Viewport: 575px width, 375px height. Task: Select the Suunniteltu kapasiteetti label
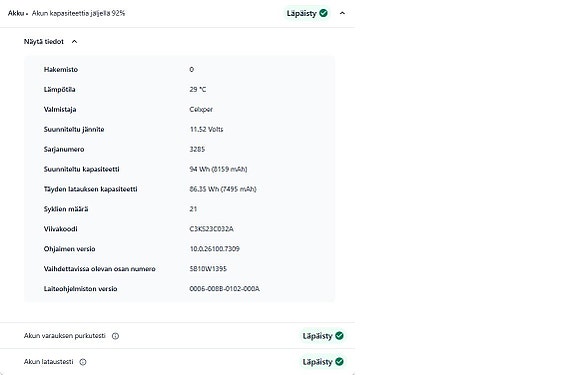[x=81, y=169]
